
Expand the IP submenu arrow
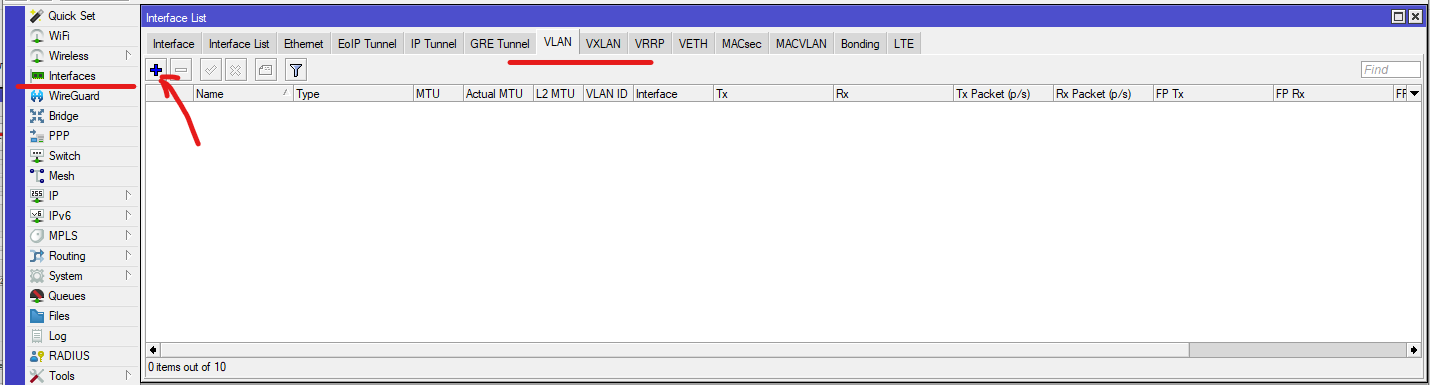coord(127,195)
